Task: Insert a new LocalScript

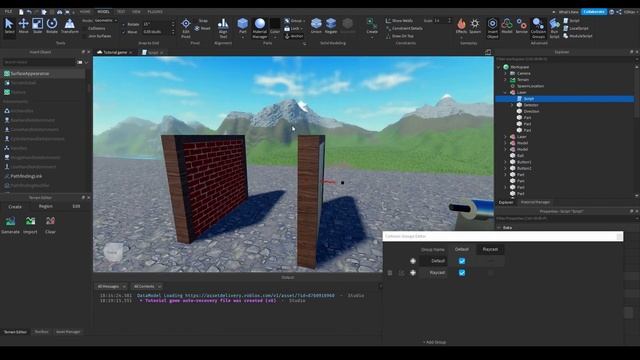Action: (x=576, y=28)
